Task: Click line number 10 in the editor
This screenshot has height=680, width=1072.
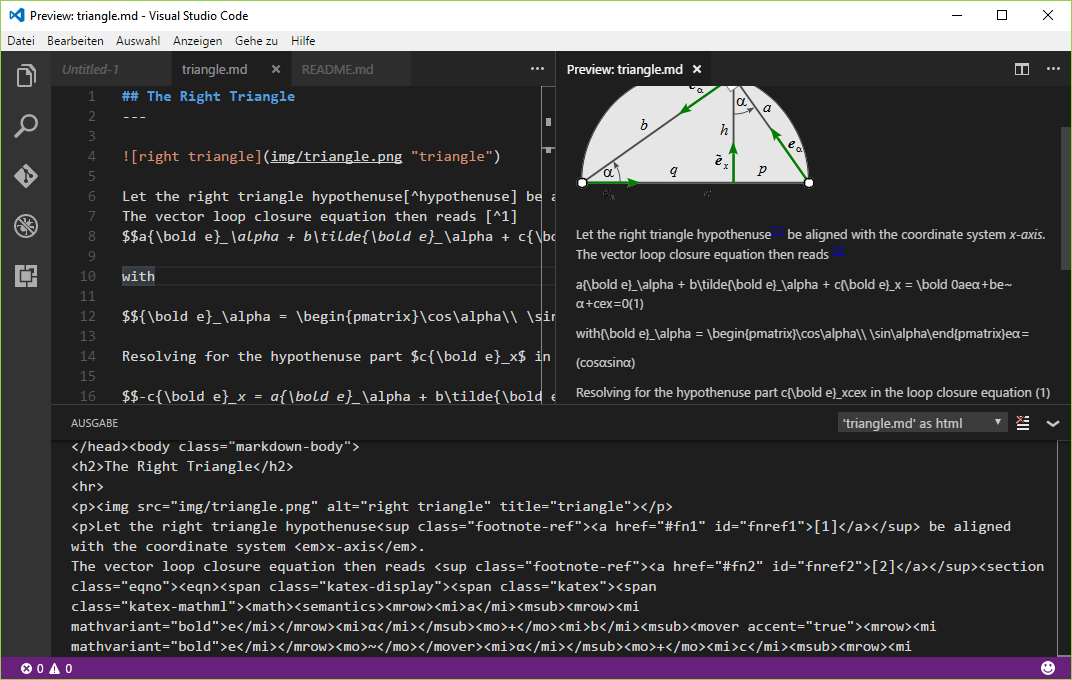Action: pyautogui.click(x=88, y=276)
